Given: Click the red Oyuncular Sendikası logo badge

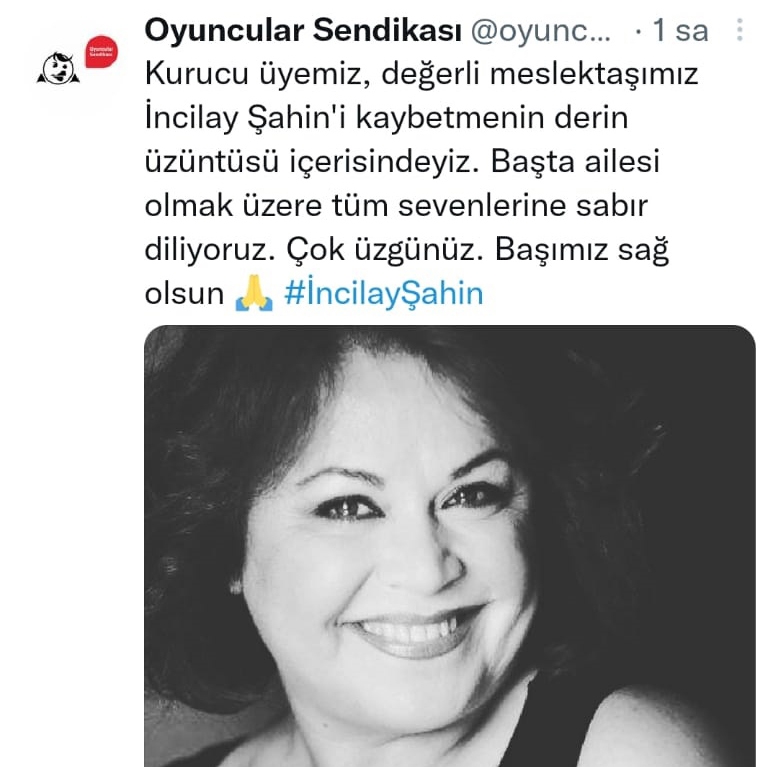Looking at the screenshot, I should (x=102, y=51).
